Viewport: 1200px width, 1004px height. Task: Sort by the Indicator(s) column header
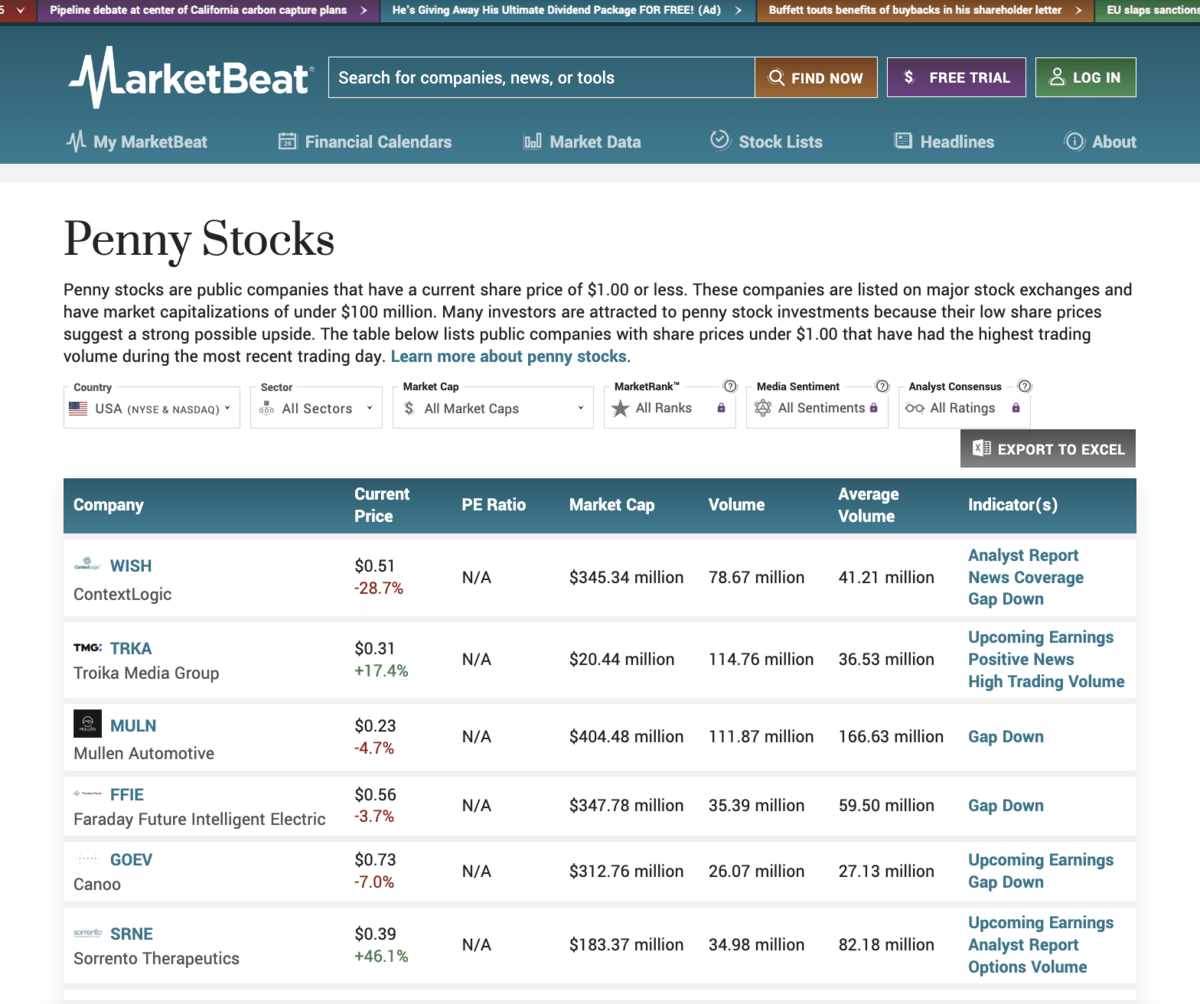point(1013,505)
